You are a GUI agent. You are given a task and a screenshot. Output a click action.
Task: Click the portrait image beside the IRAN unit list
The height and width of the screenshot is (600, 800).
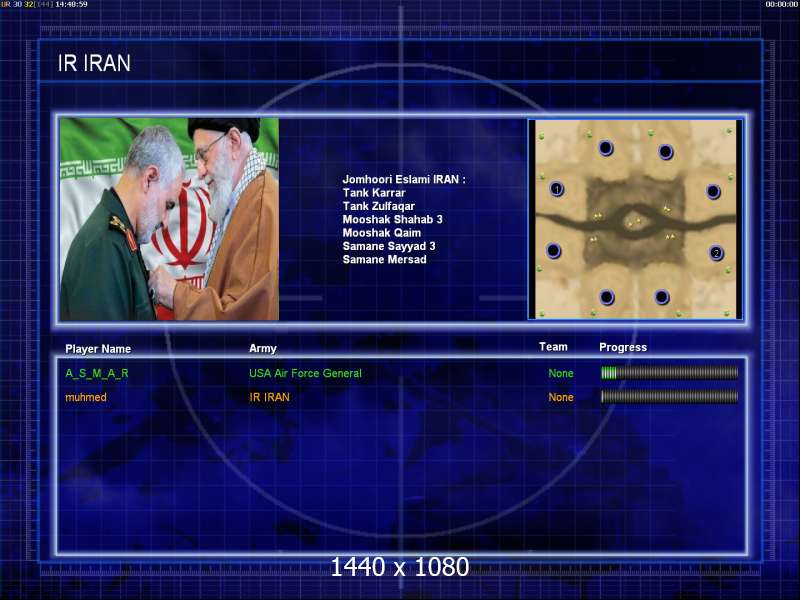pyautogui.click(x=169, y=219)
